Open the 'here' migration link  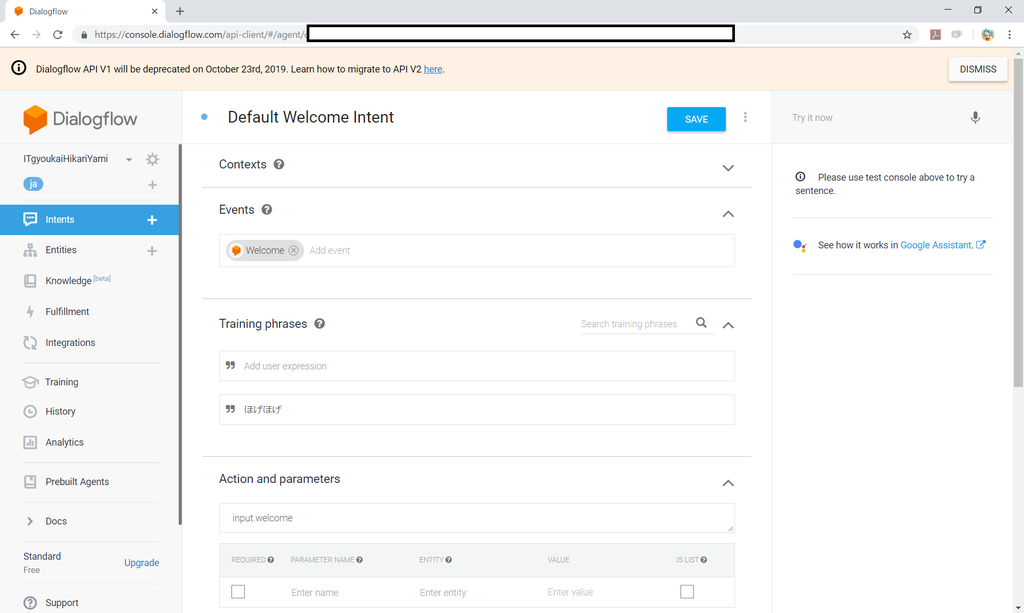433,69
